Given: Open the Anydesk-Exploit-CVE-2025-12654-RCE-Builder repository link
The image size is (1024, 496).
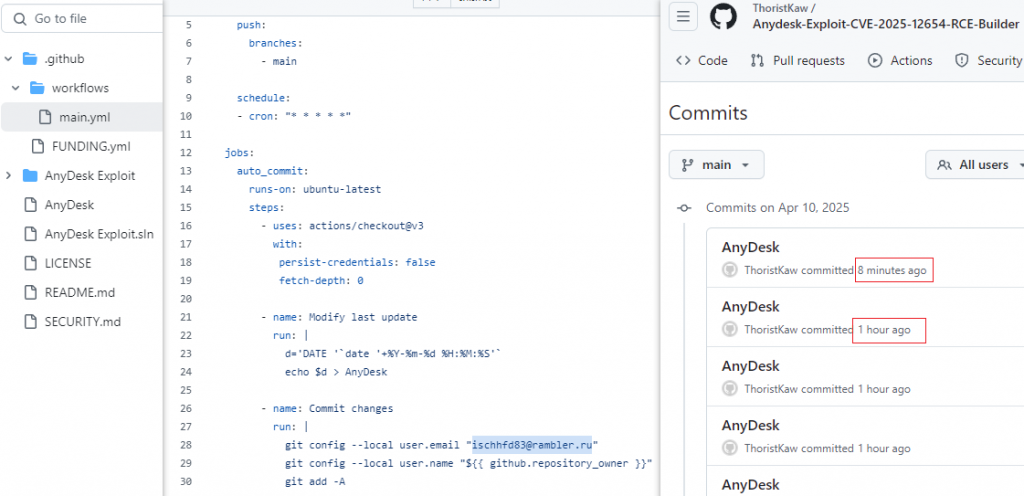Looking at the screenshot, I should coord(886,25).
